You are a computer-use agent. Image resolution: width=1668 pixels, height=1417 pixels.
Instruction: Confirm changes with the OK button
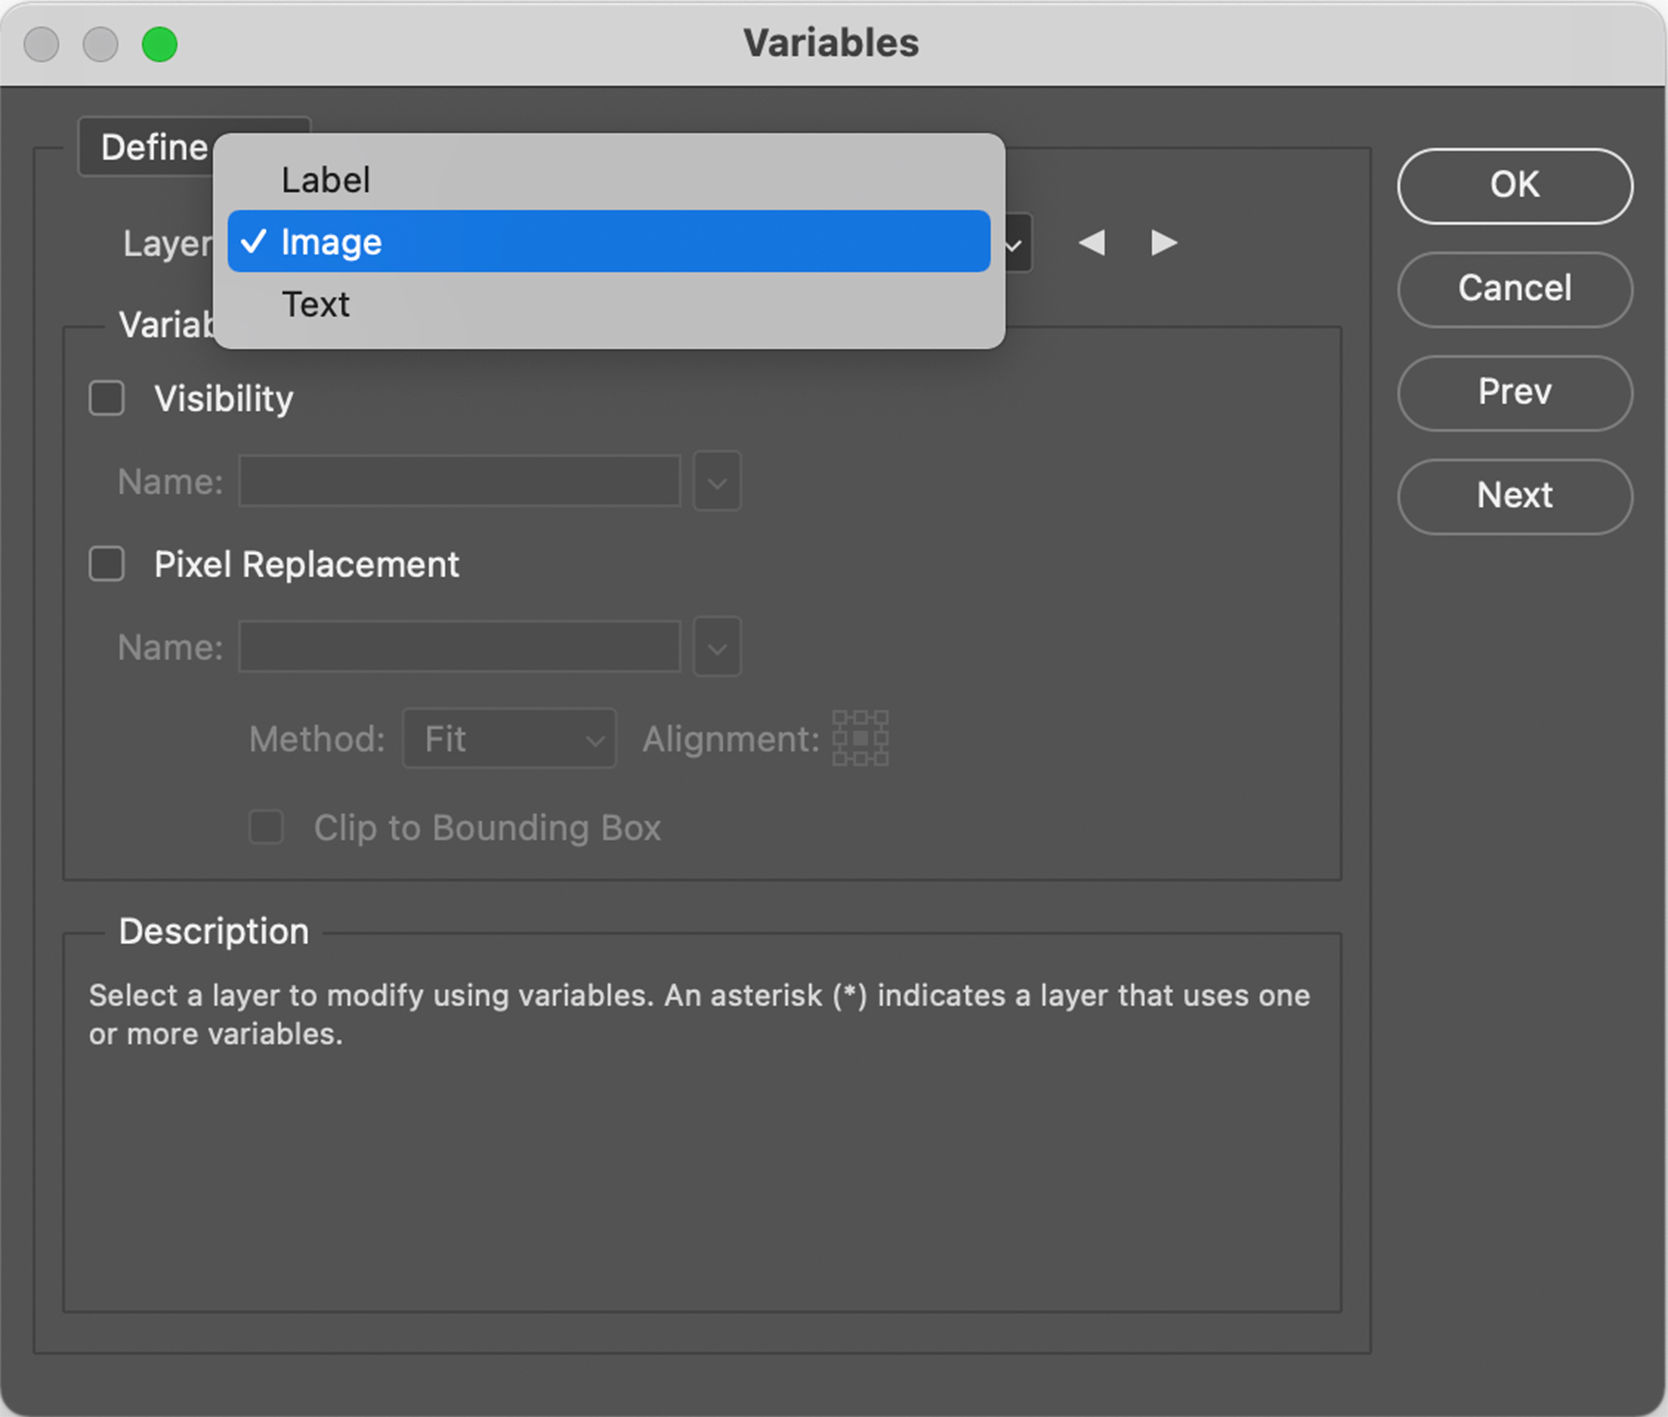coord(1513,186)
